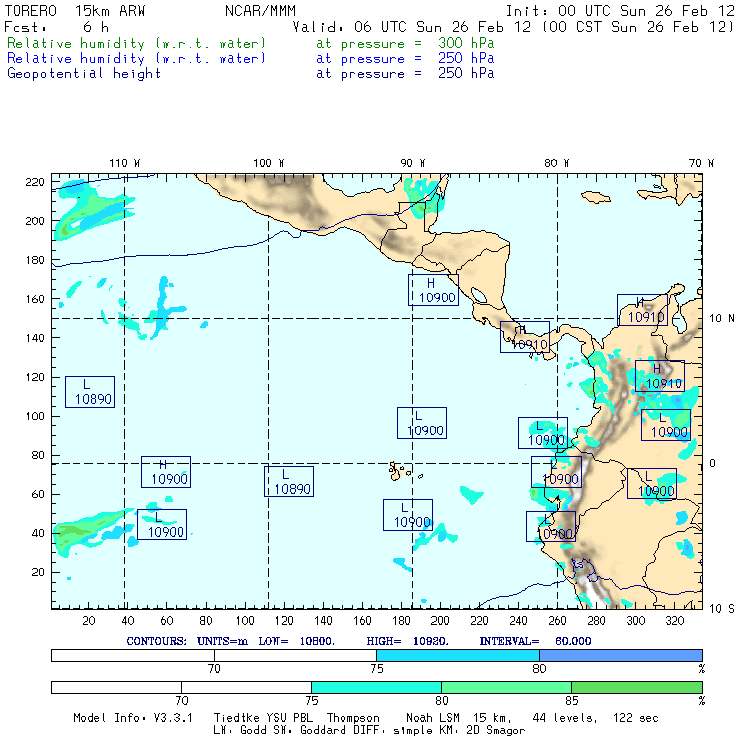Click the '100 W' longitude label
Image resolution: width=740 pixels, height=740 pixels.
pos(269,163)
